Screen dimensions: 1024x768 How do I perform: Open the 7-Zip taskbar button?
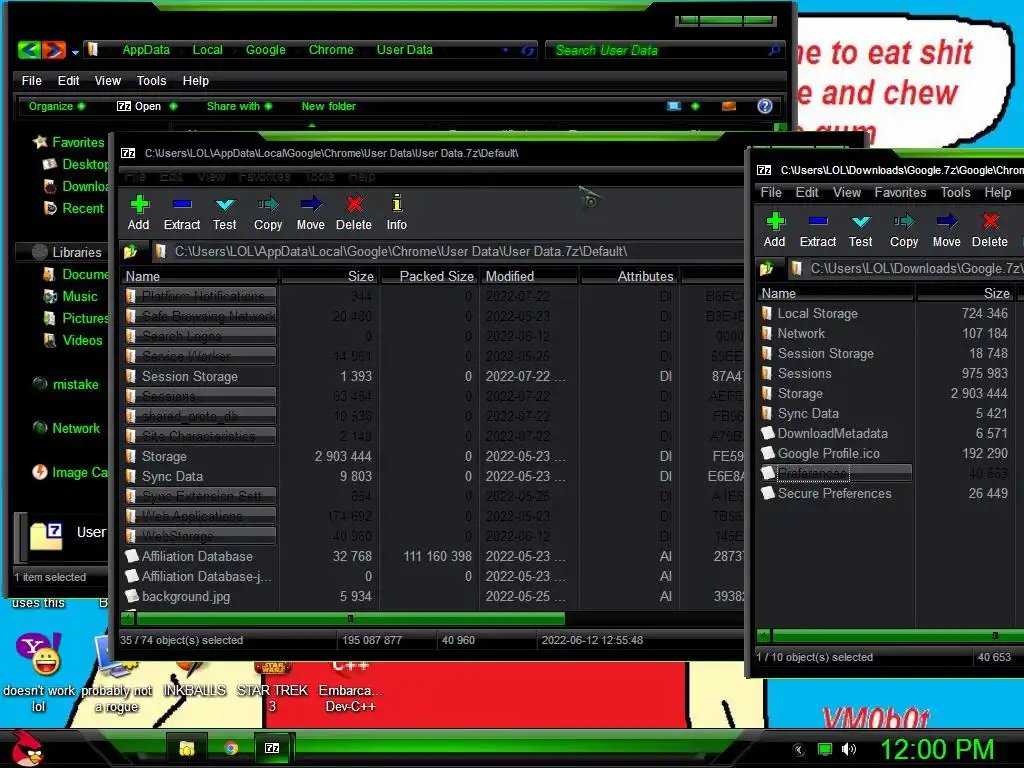click(272, 748)
